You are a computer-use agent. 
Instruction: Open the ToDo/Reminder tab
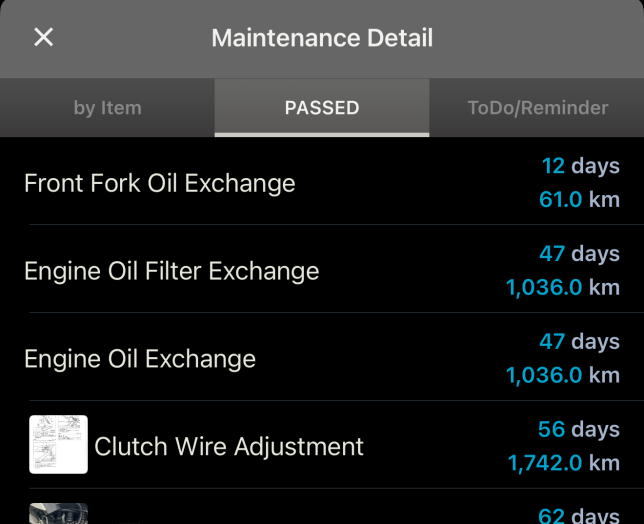pos(537,108)
